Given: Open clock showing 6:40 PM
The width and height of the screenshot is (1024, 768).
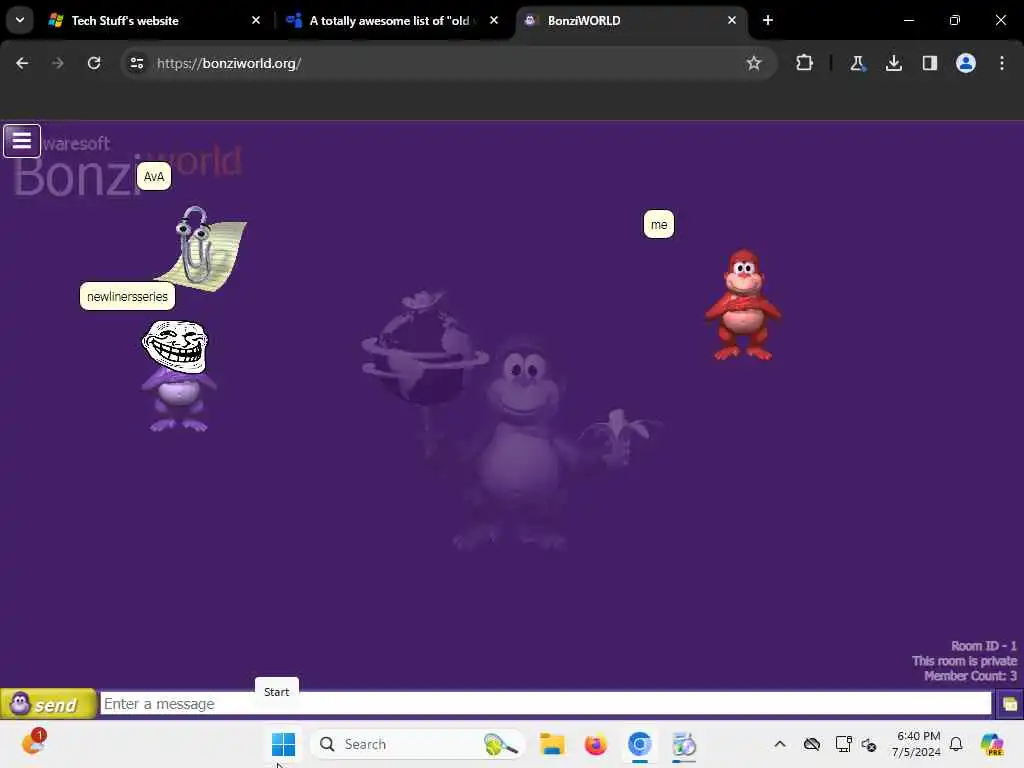Looking at the screenshot, I should click(x=916, y=744).
